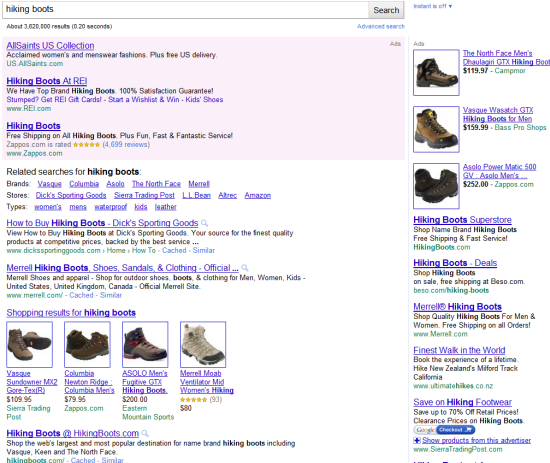550x463 pixels.
Task: Open Merrell® Hiking Boots sidebar ad
Action: [x=457, y=307]
